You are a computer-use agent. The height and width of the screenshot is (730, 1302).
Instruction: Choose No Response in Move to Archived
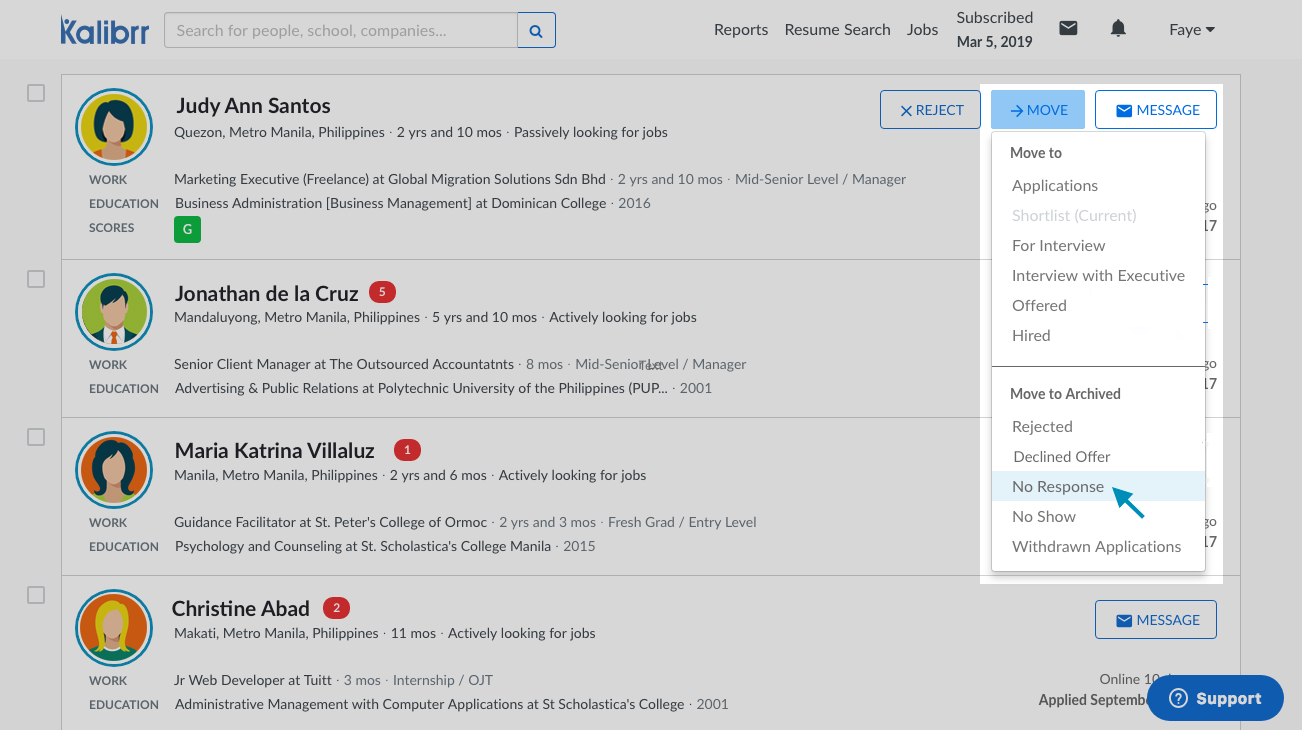coord(1058,487)
